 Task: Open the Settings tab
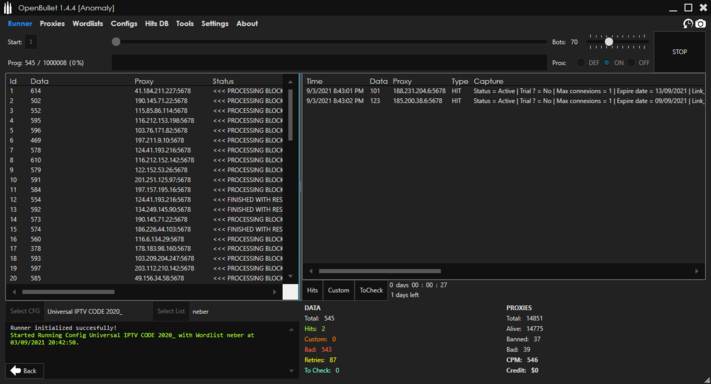pos(215,24)
